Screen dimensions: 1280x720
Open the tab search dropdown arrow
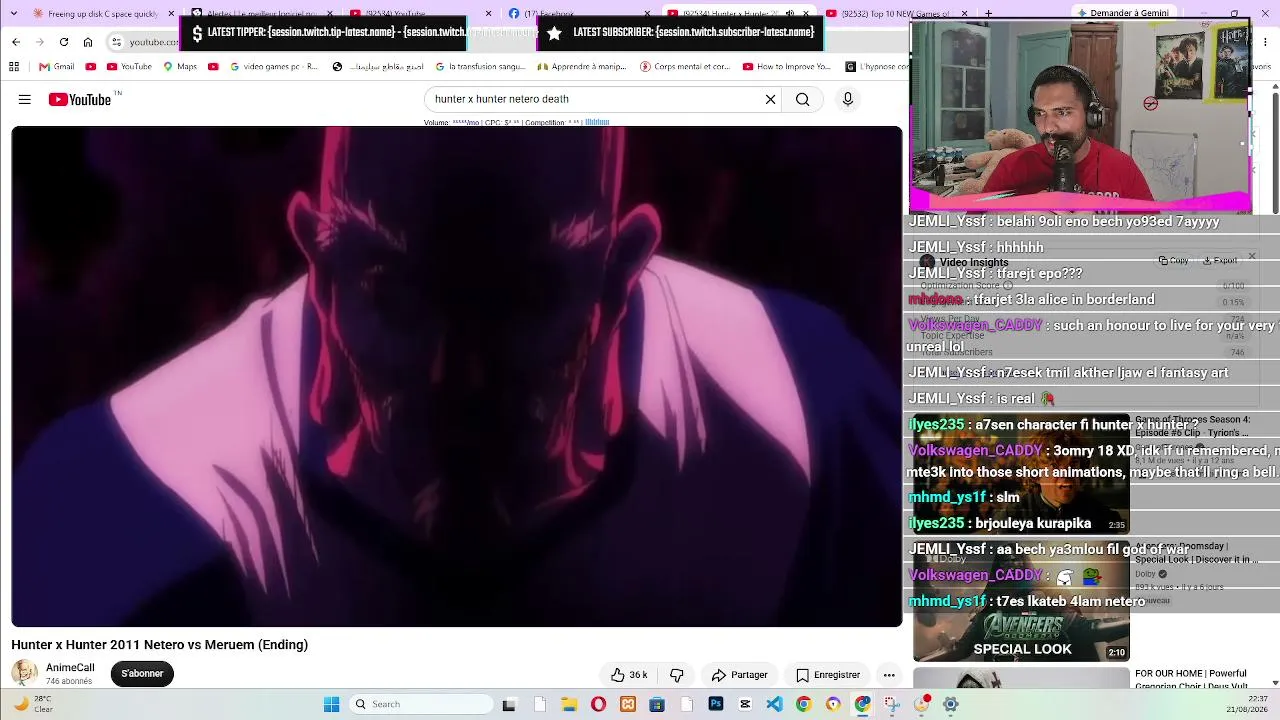tap(16, 14)
